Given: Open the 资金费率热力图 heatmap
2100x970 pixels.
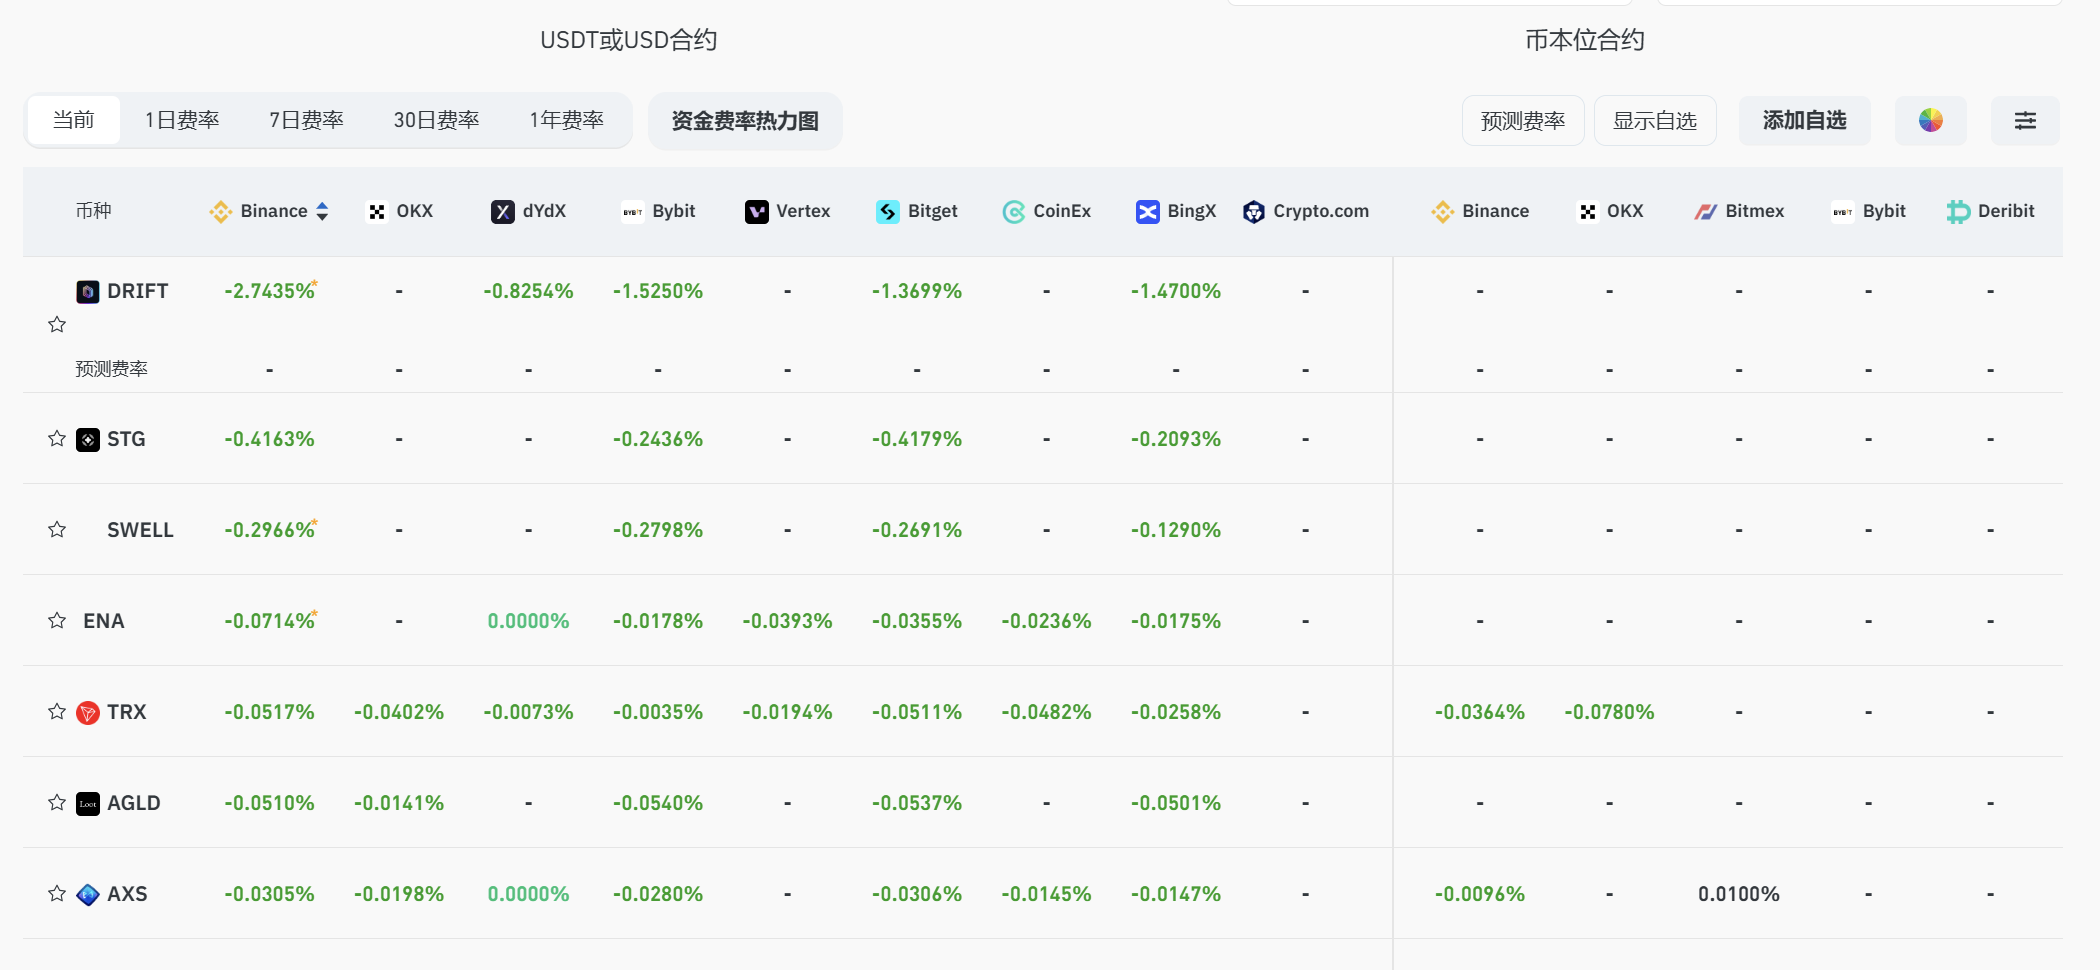Looking at the screenshot, I should click(745, 121).
